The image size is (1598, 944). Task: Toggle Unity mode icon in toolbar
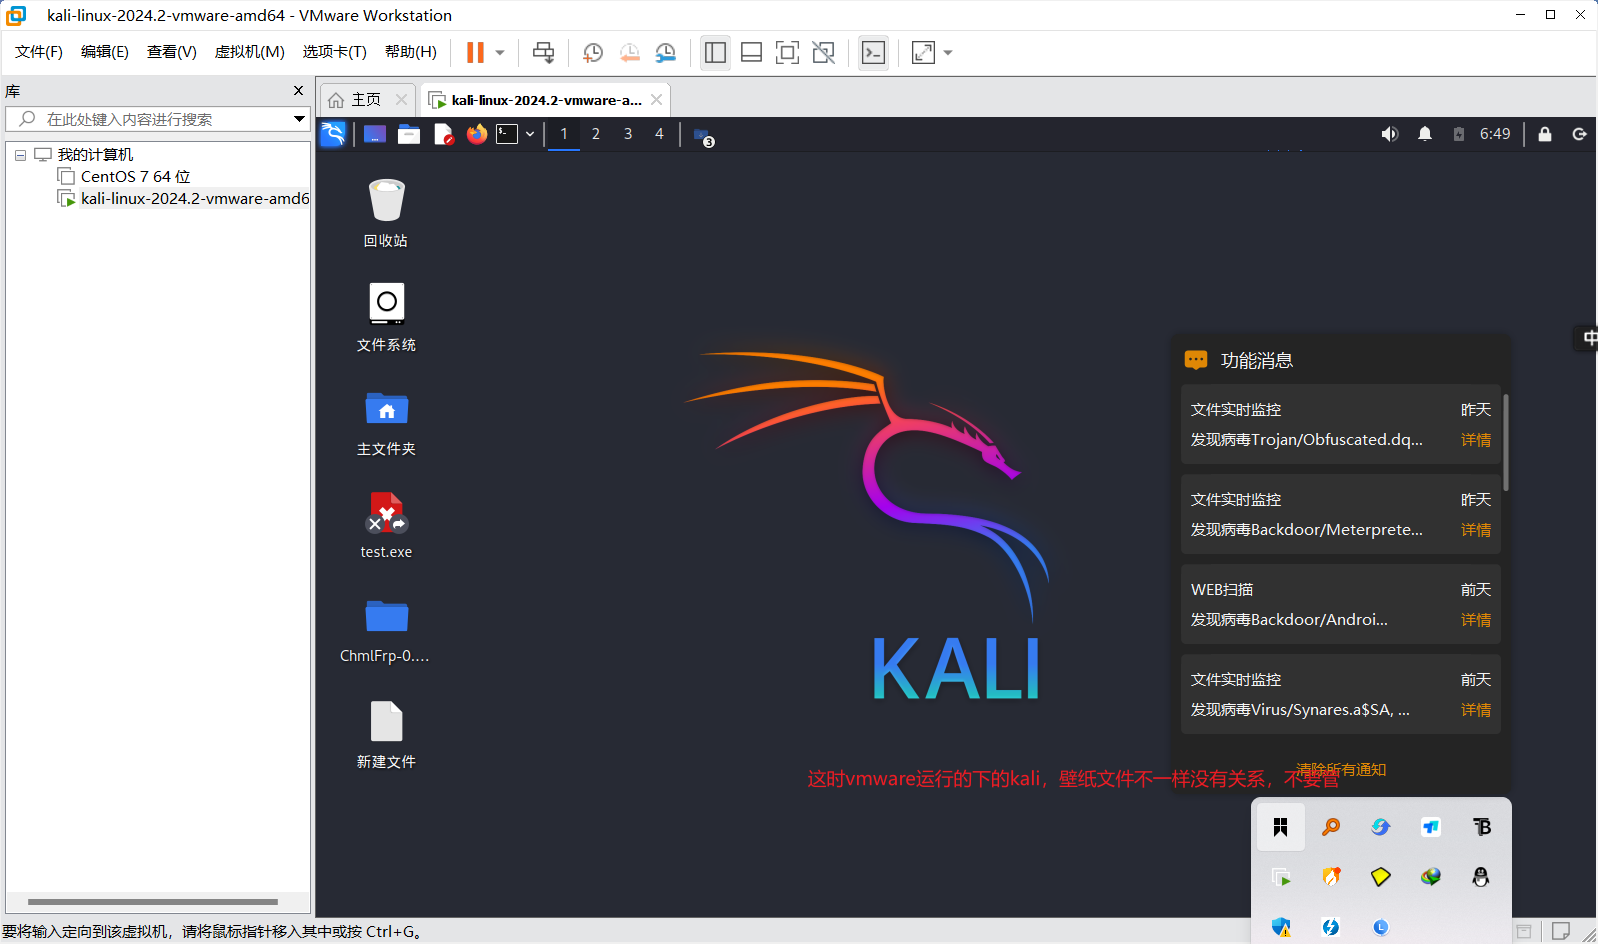tap(823, 52)
